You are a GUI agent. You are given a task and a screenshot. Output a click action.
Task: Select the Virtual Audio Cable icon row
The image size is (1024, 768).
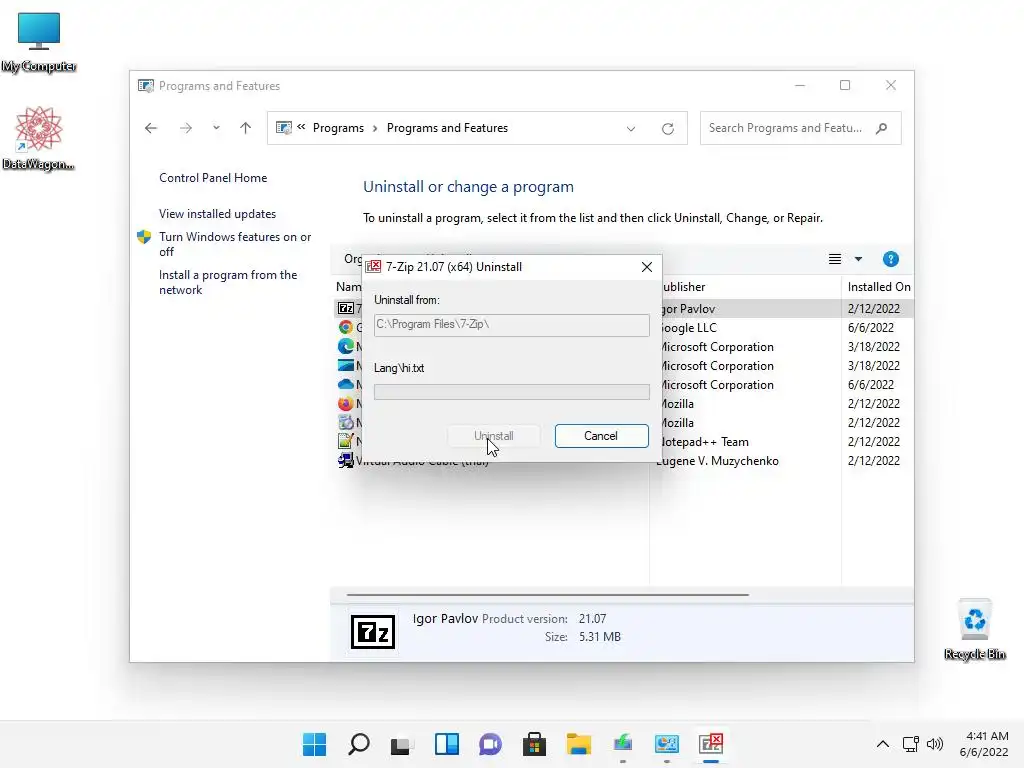click(345, 460)
